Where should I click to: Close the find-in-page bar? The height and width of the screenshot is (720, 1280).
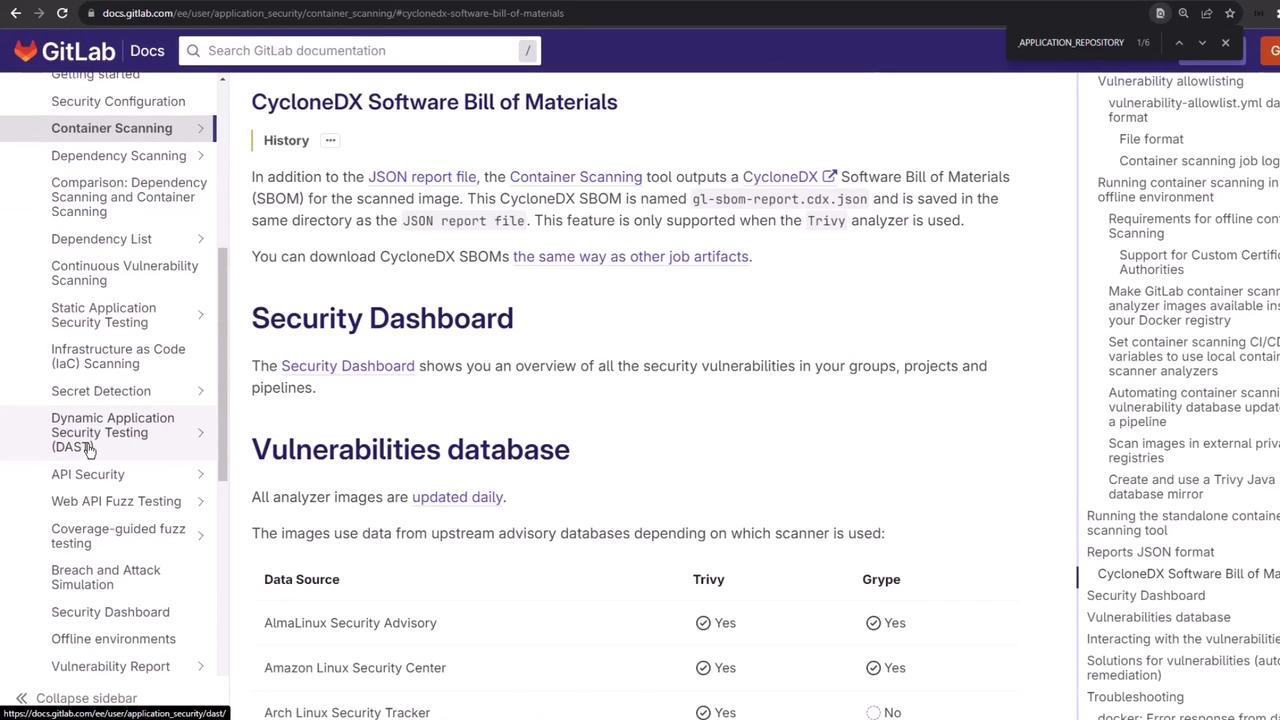[x=1225, y=43]
